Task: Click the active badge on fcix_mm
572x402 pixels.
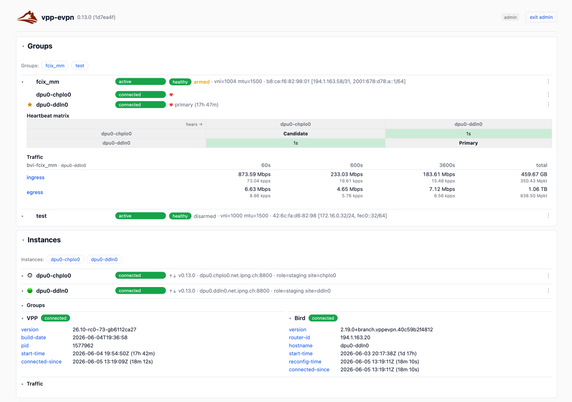Action: [x=140, y=82]
